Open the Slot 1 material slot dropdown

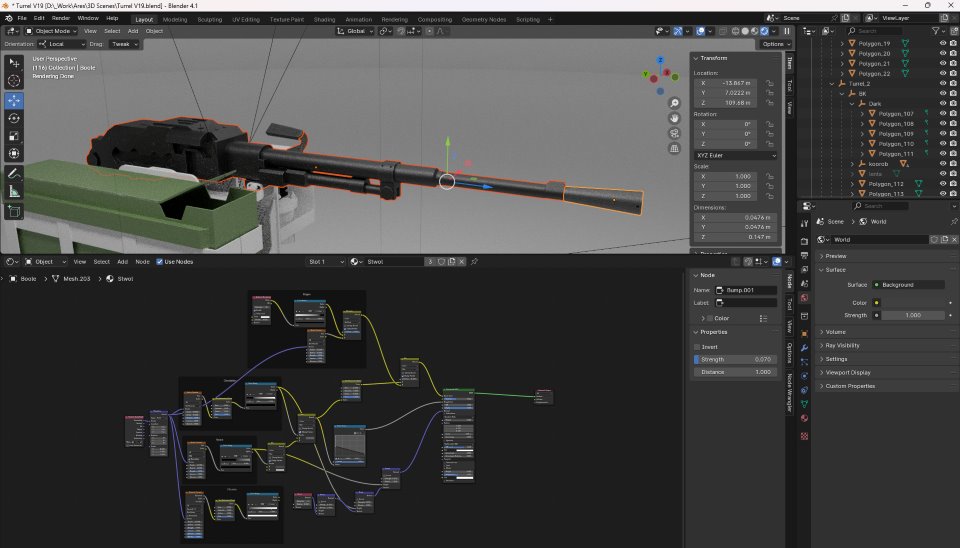click(x=326, y=261)
